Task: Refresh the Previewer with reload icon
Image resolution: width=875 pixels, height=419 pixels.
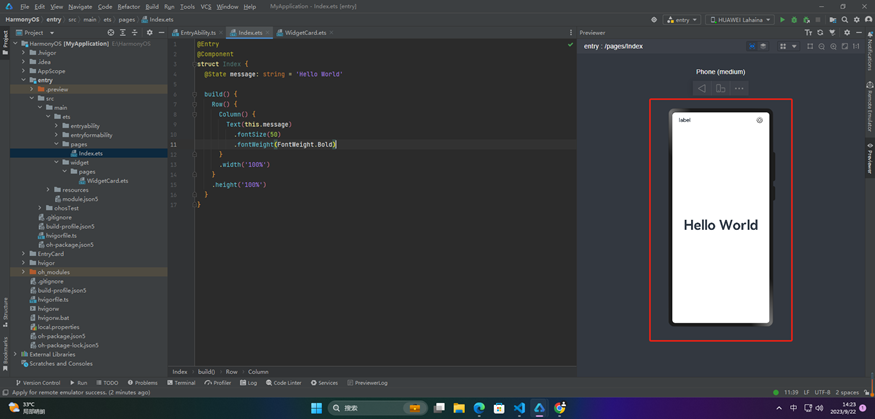Action: 820,33
